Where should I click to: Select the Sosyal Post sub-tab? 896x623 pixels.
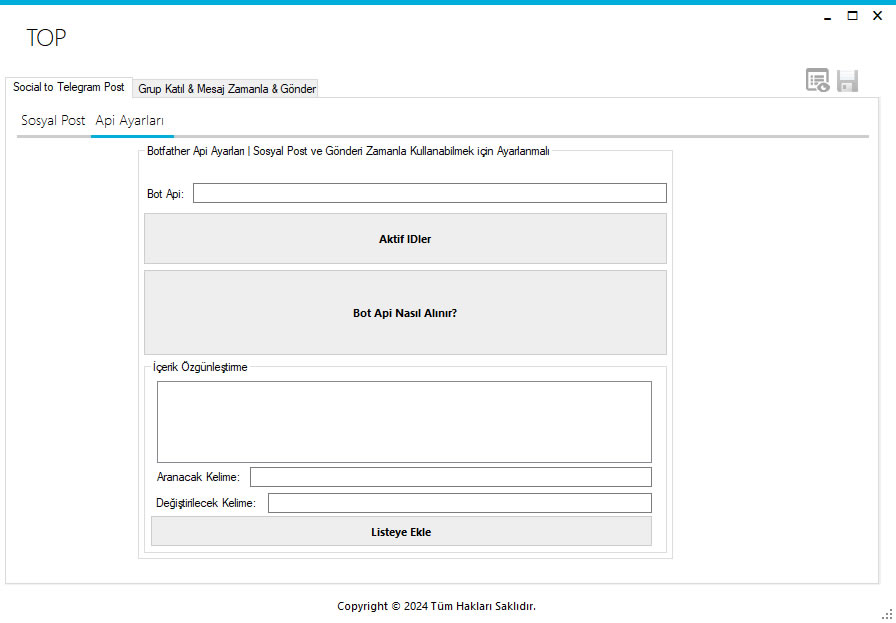click(53, 121)
